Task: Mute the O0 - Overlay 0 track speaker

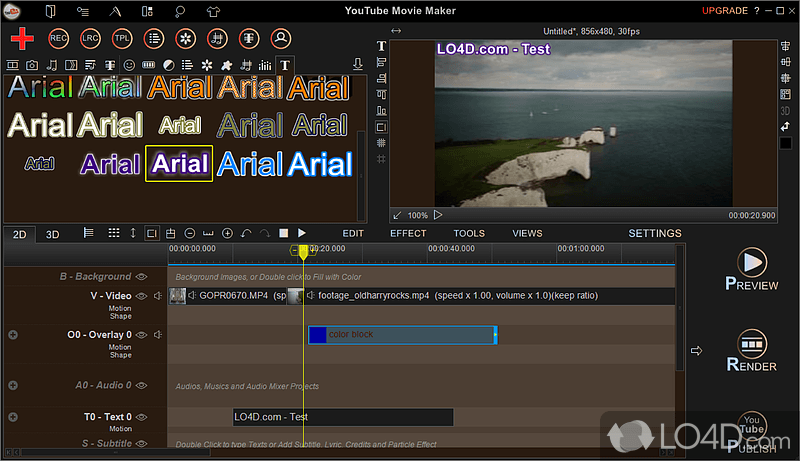Action: click(157, 335)
